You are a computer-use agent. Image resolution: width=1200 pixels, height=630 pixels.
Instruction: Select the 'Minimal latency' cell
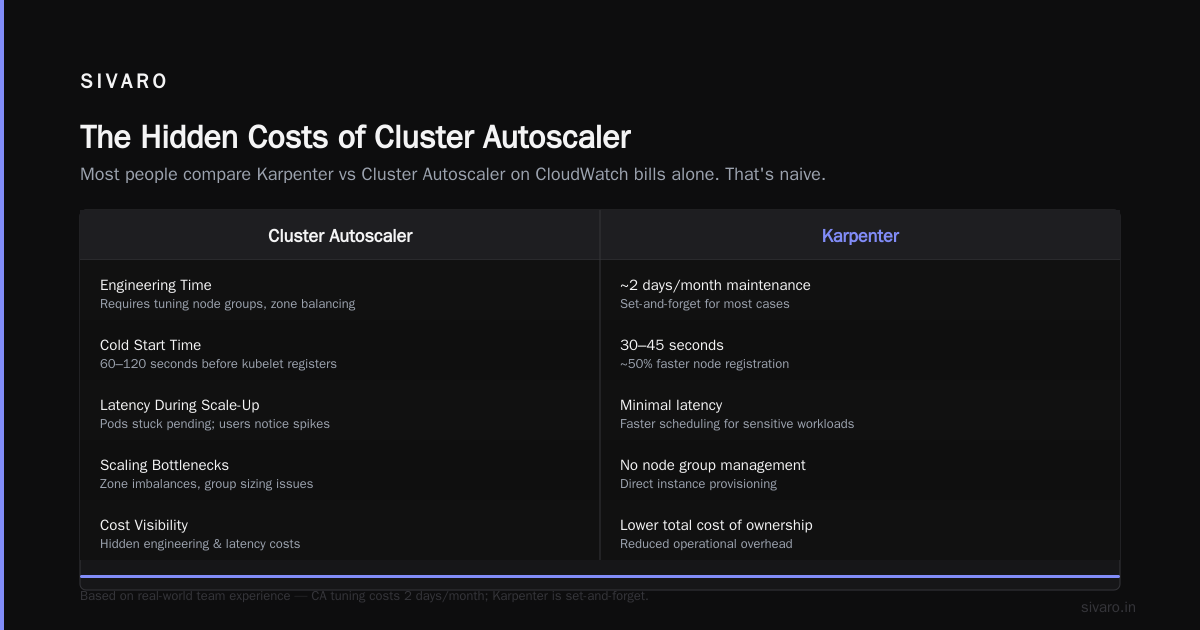671,405
